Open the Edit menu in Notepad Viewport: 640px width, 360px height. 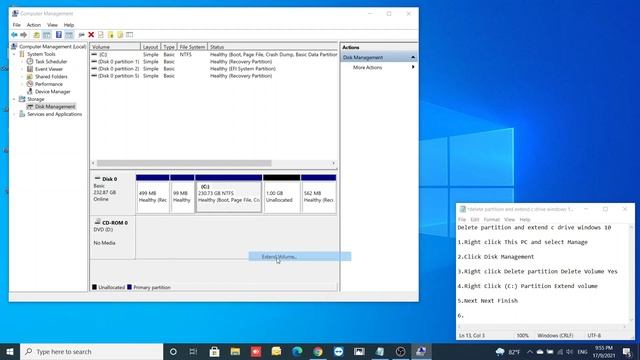click(475, 220)
